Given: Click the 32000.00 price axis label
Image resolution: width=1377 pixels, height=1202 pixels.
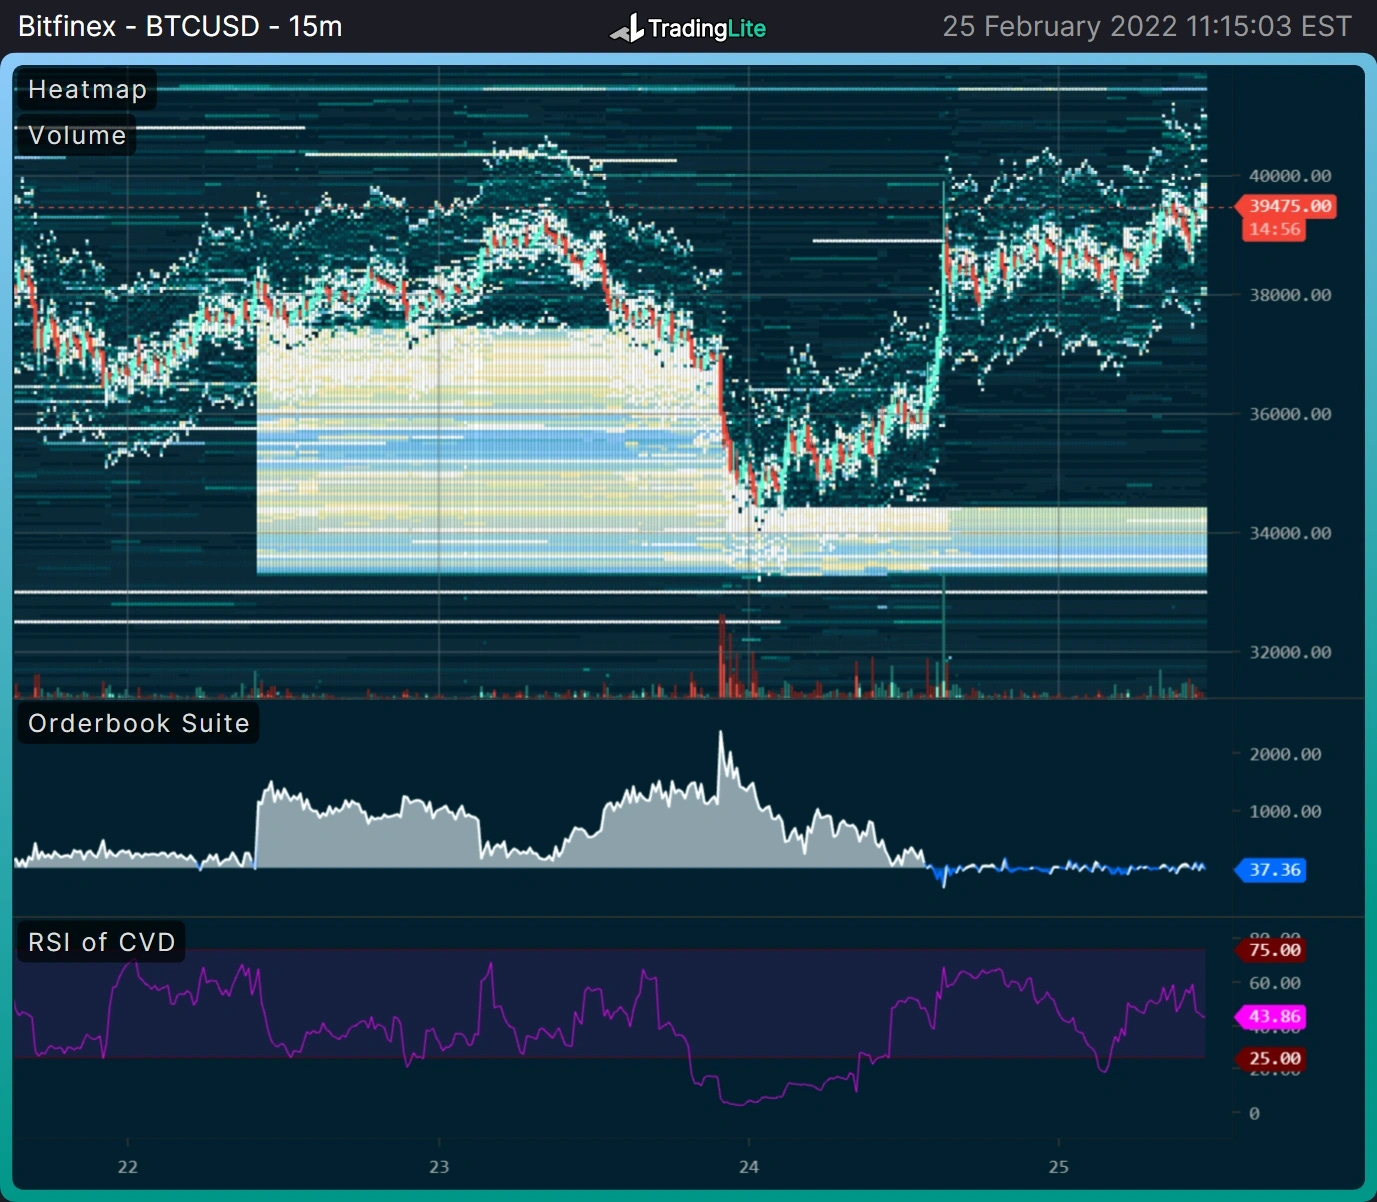Looking at the screenshot, I should pos(1290,652).
